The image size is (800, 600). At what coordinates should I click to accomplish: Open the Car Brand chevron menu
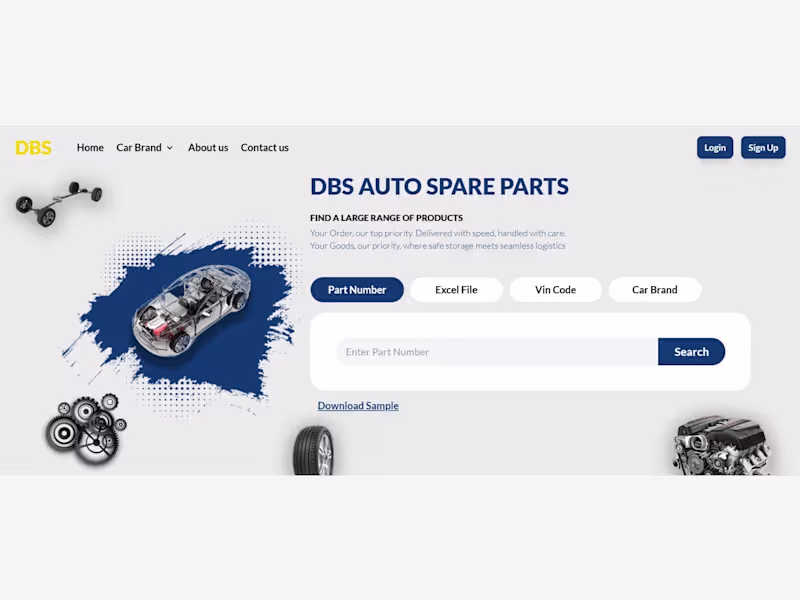170,147
